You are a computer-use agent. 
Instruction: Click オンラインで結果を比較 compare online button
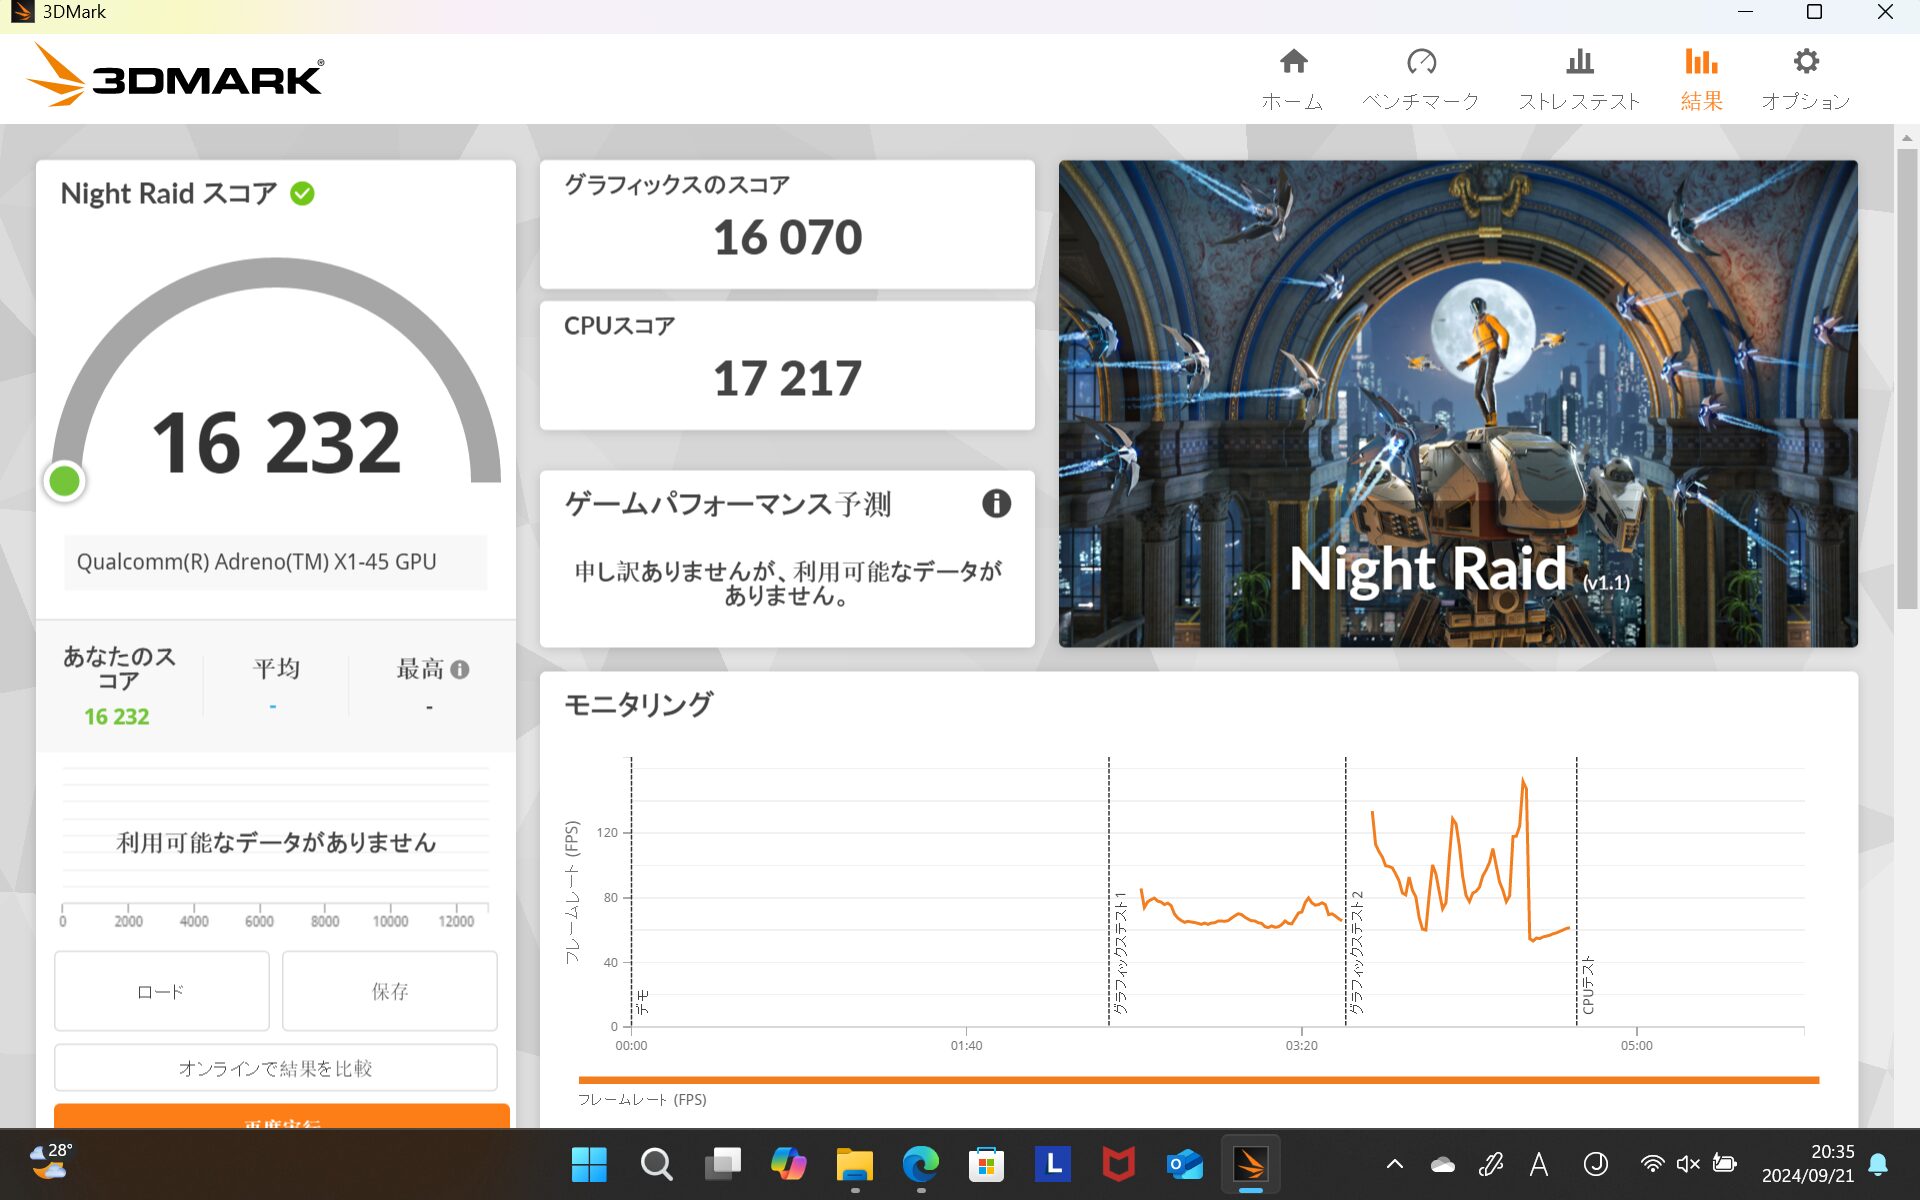pyautogui.click(x=276, y=1068)
